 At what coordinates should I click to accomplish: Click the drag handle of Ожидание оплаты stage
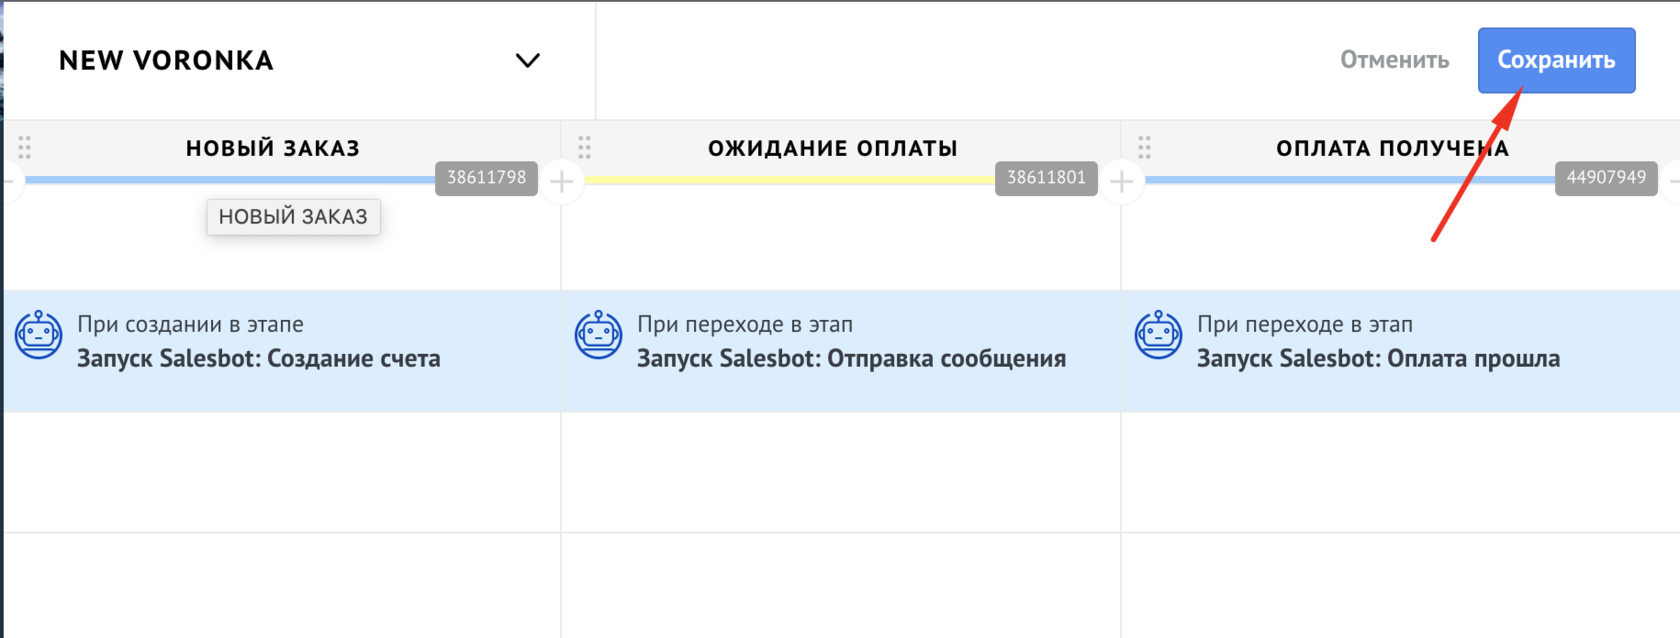tap(585, 148)
